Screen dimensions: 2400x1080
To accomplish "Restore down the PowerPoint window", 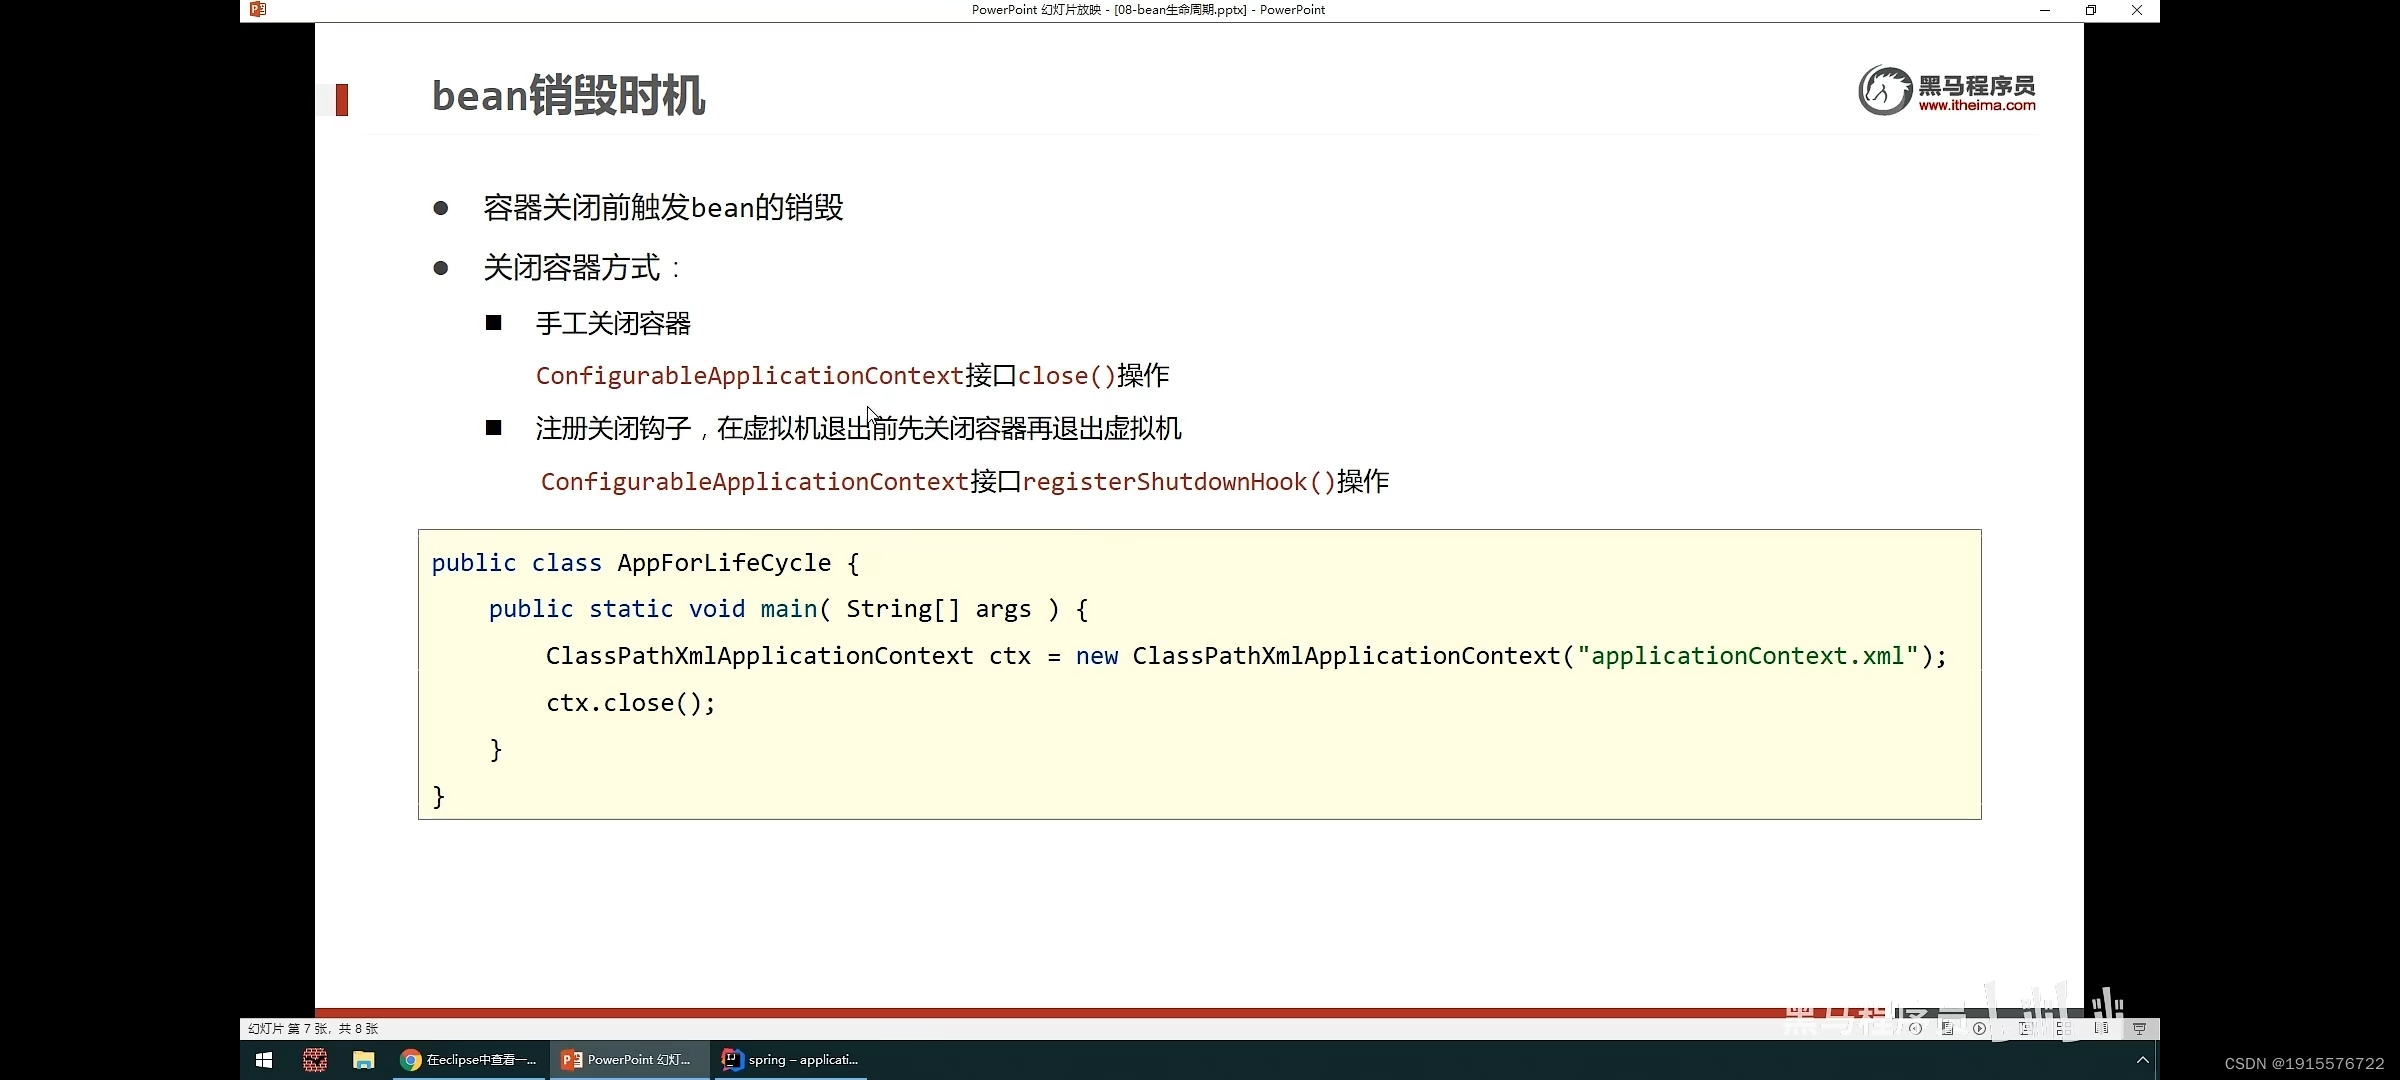I will (2090, 10).
